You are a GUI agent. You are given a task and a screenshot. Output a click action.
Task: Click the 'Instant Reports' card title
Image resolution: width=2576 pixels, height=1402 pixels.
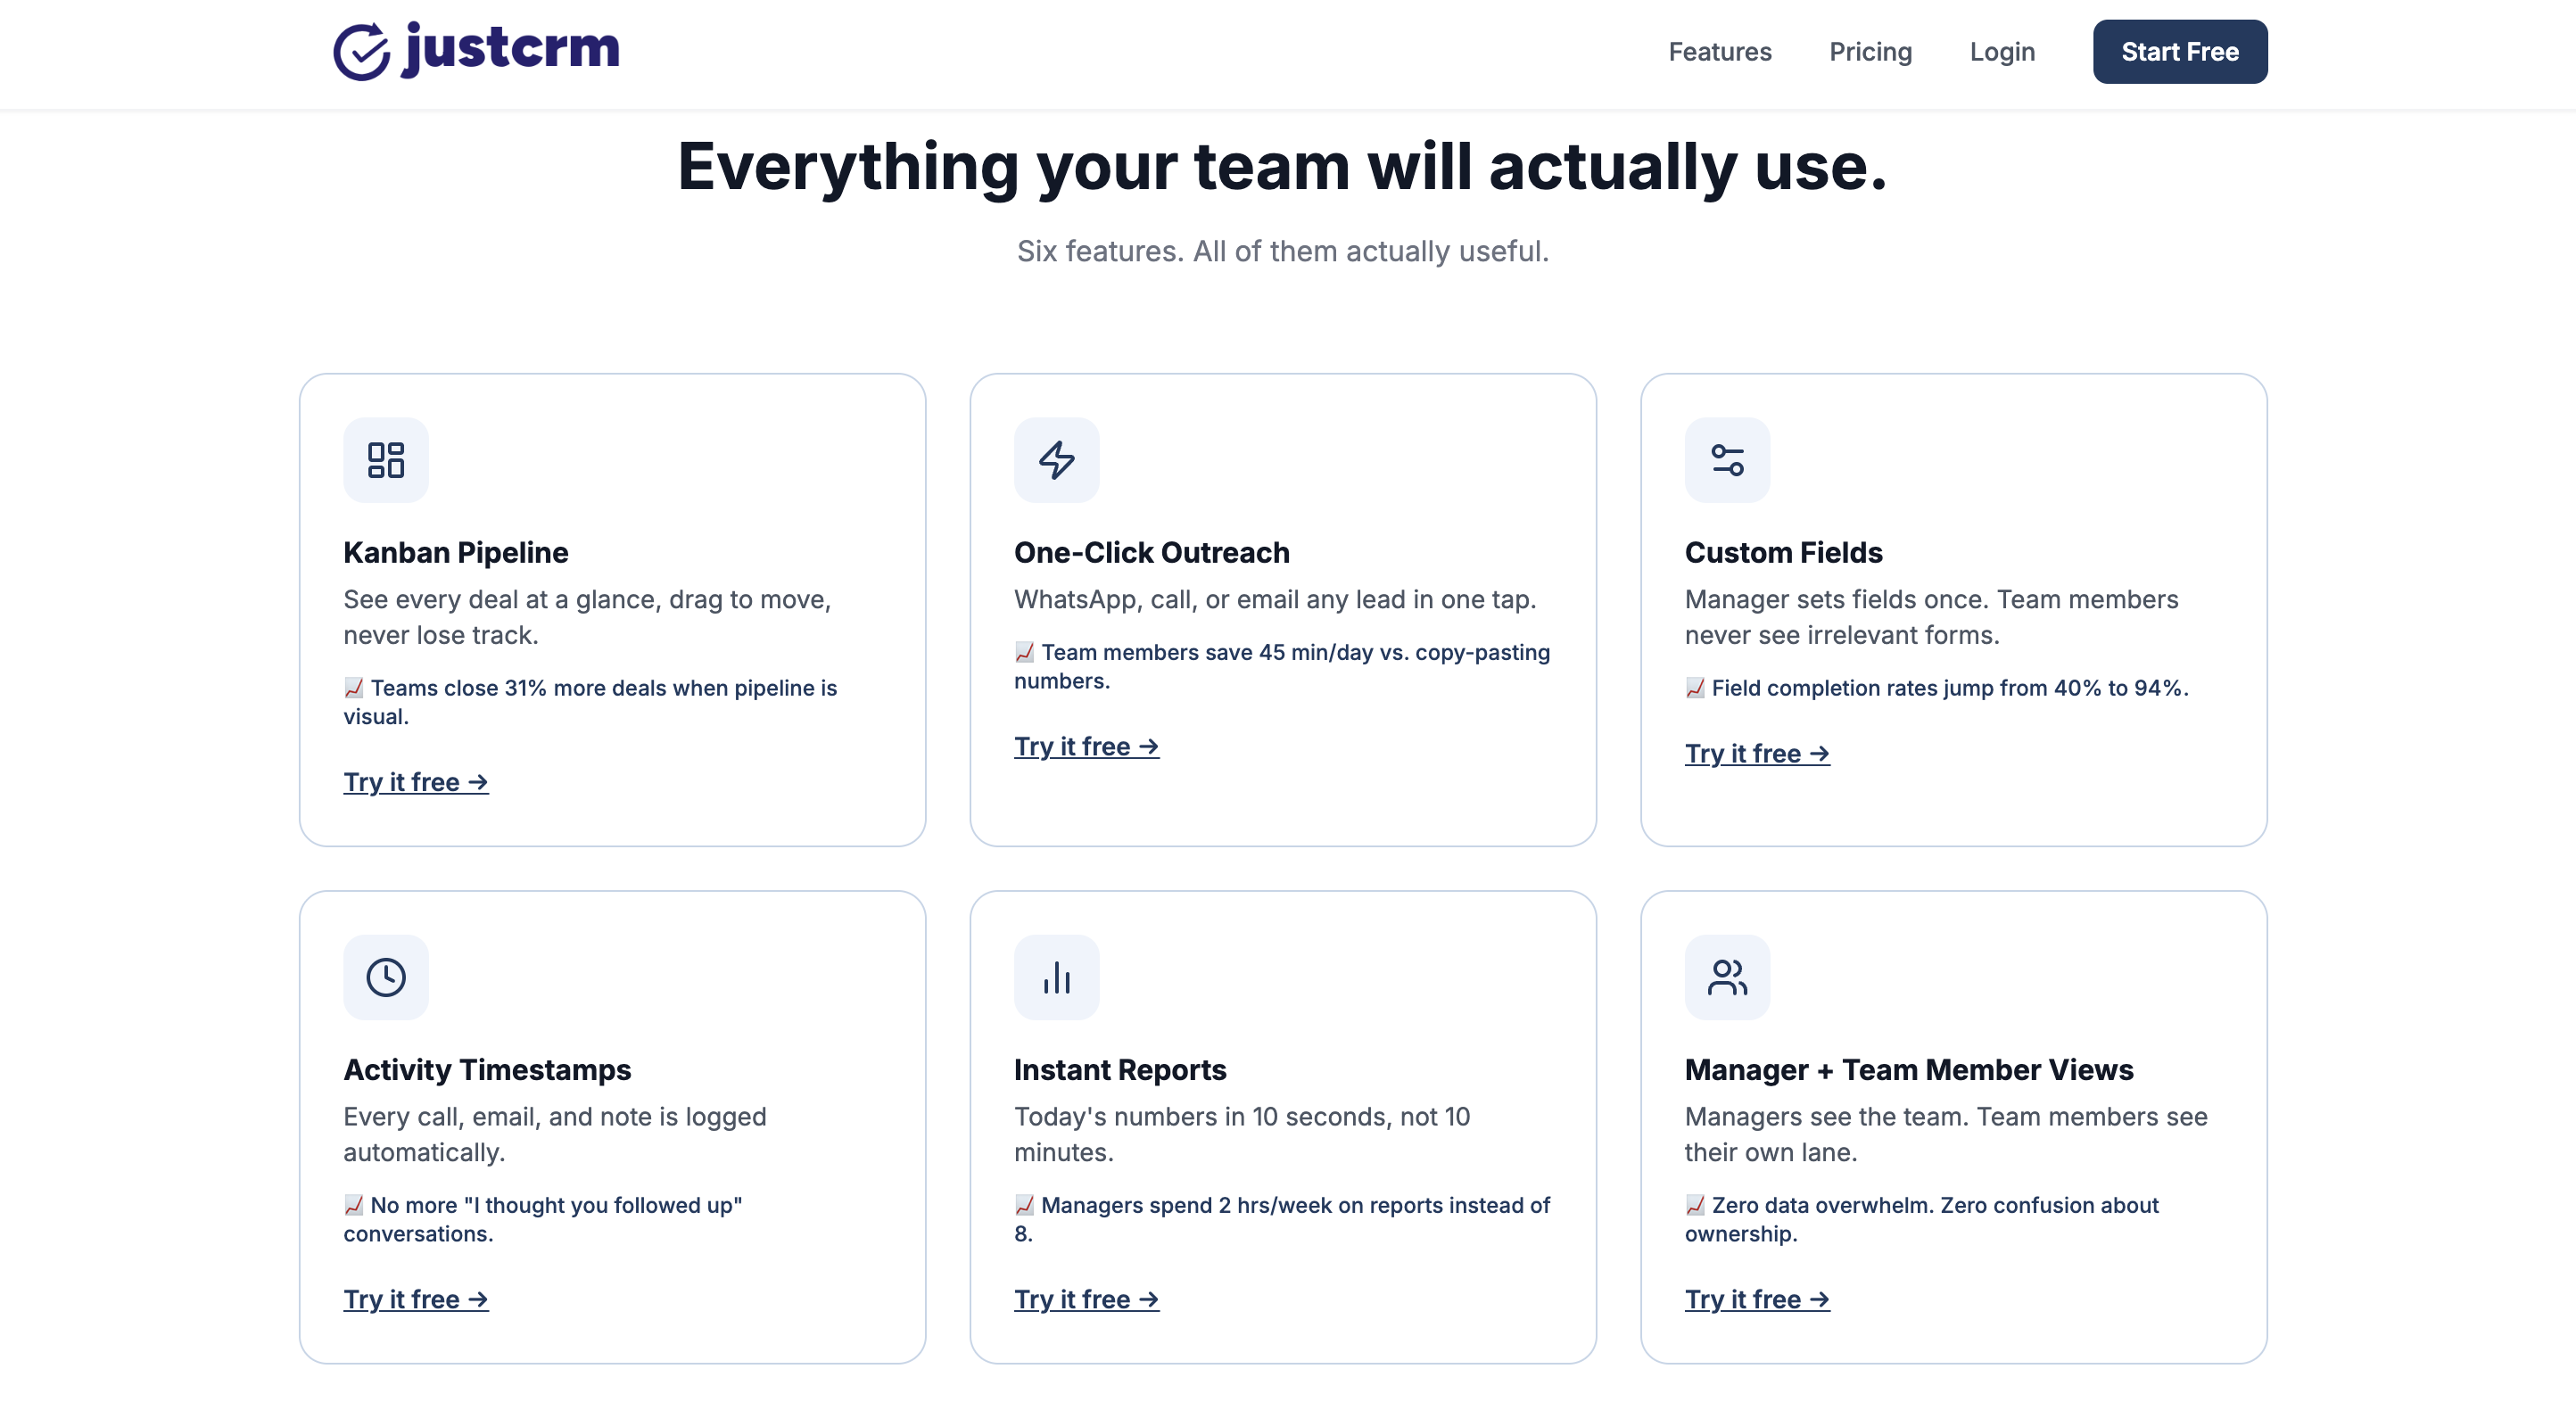tap(1120, 1069)
